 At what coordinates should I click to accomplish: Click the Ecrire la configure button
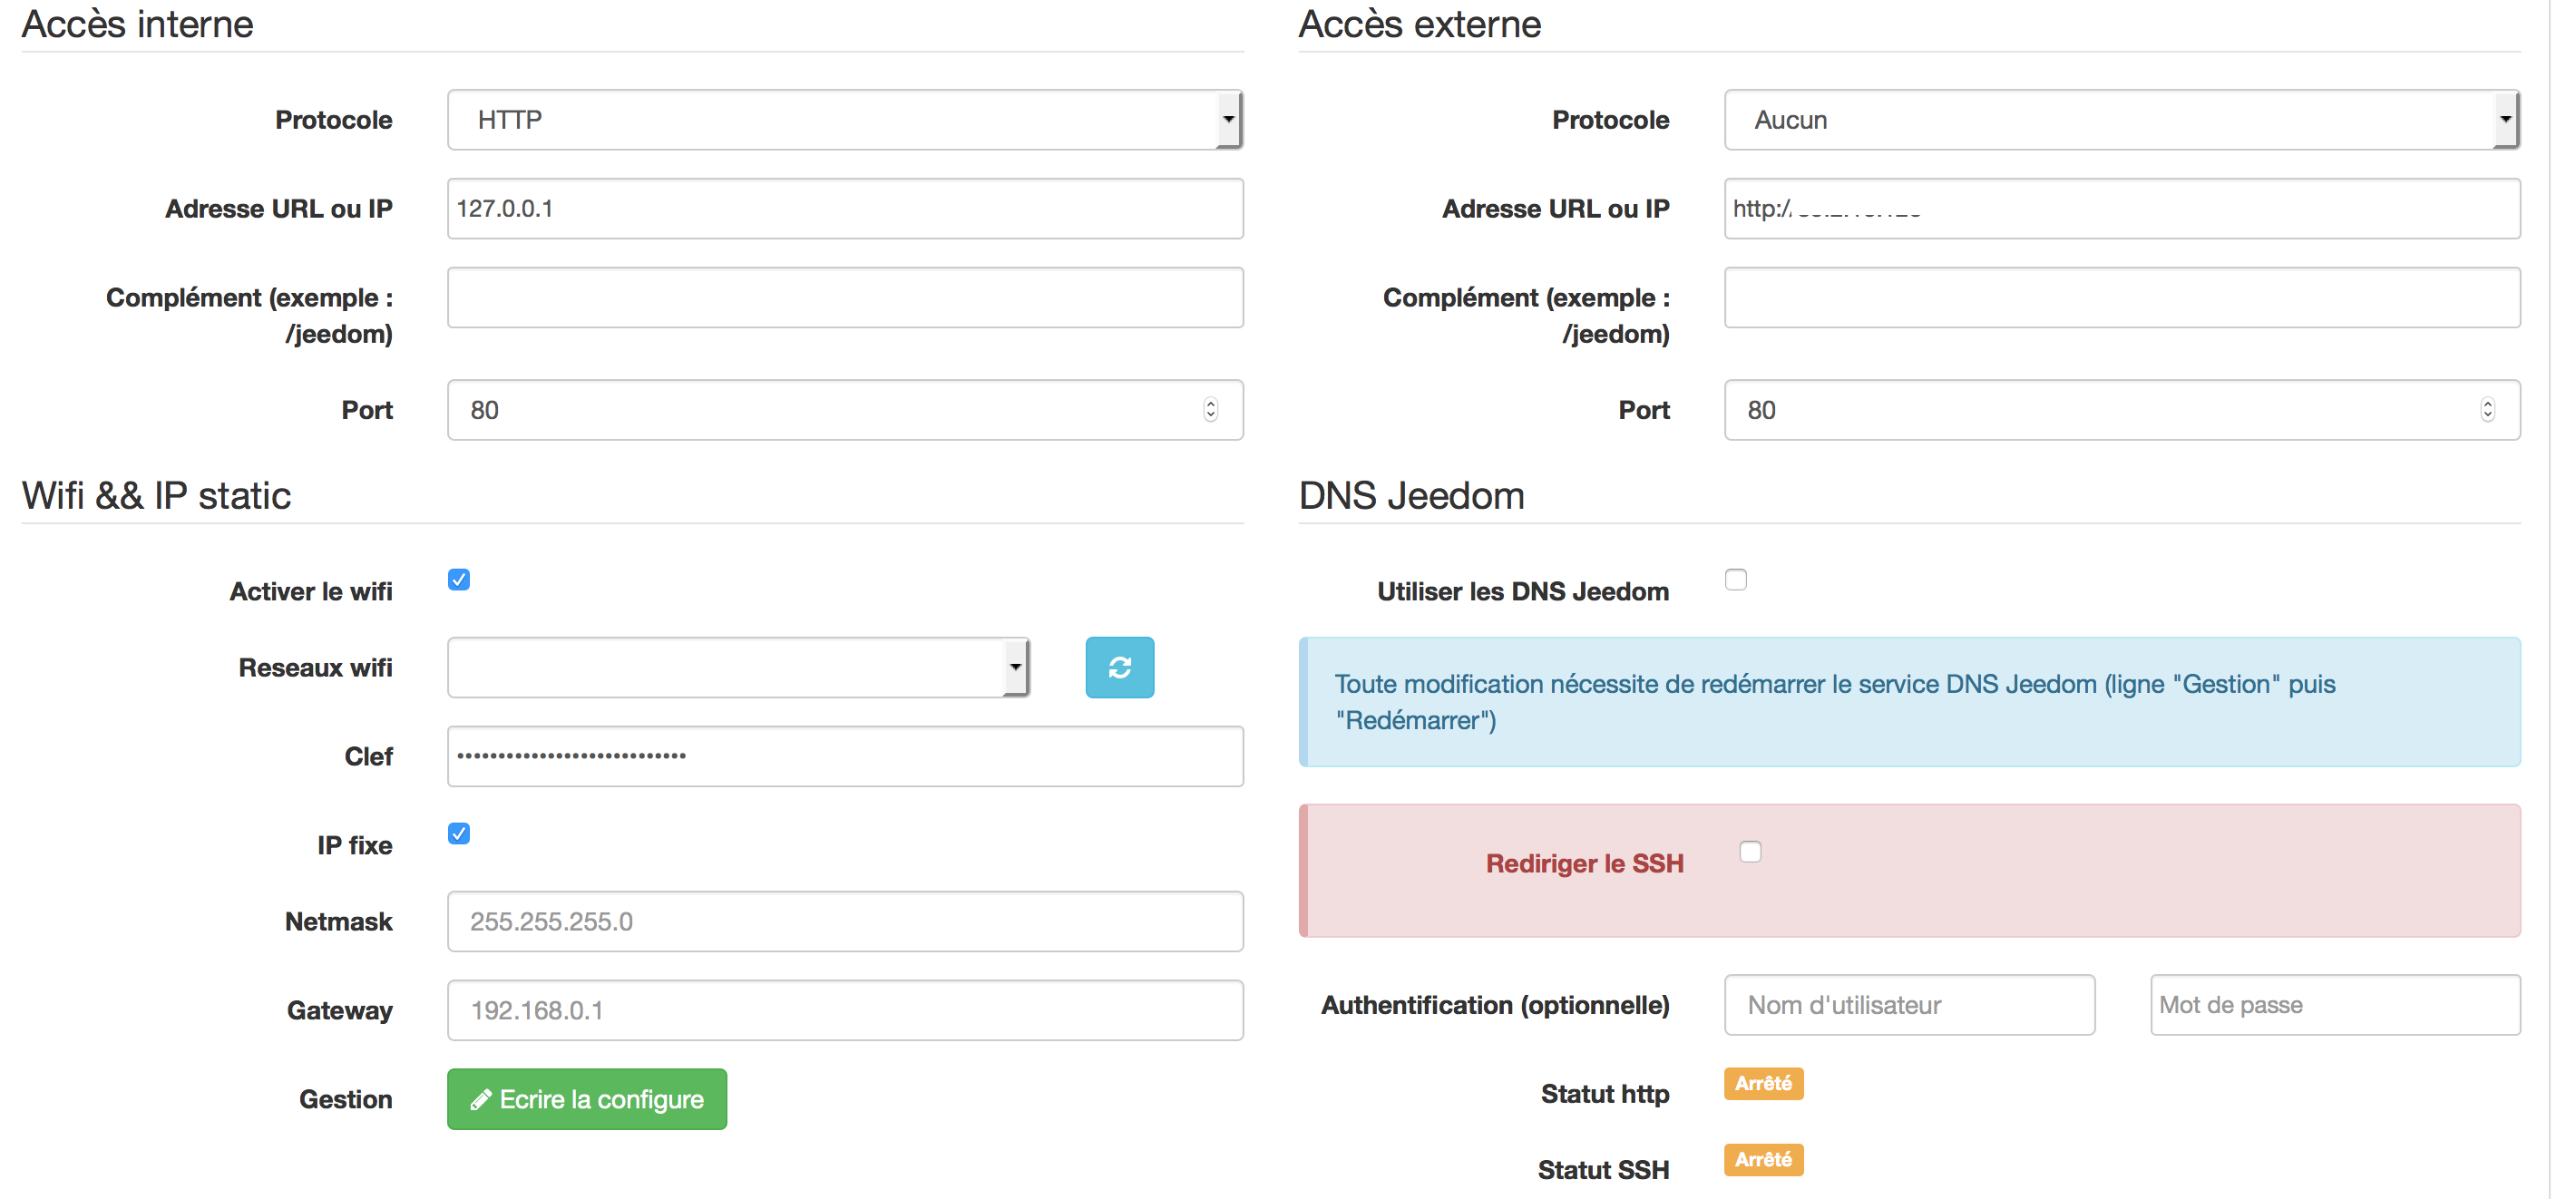[x=587, y=1099]
